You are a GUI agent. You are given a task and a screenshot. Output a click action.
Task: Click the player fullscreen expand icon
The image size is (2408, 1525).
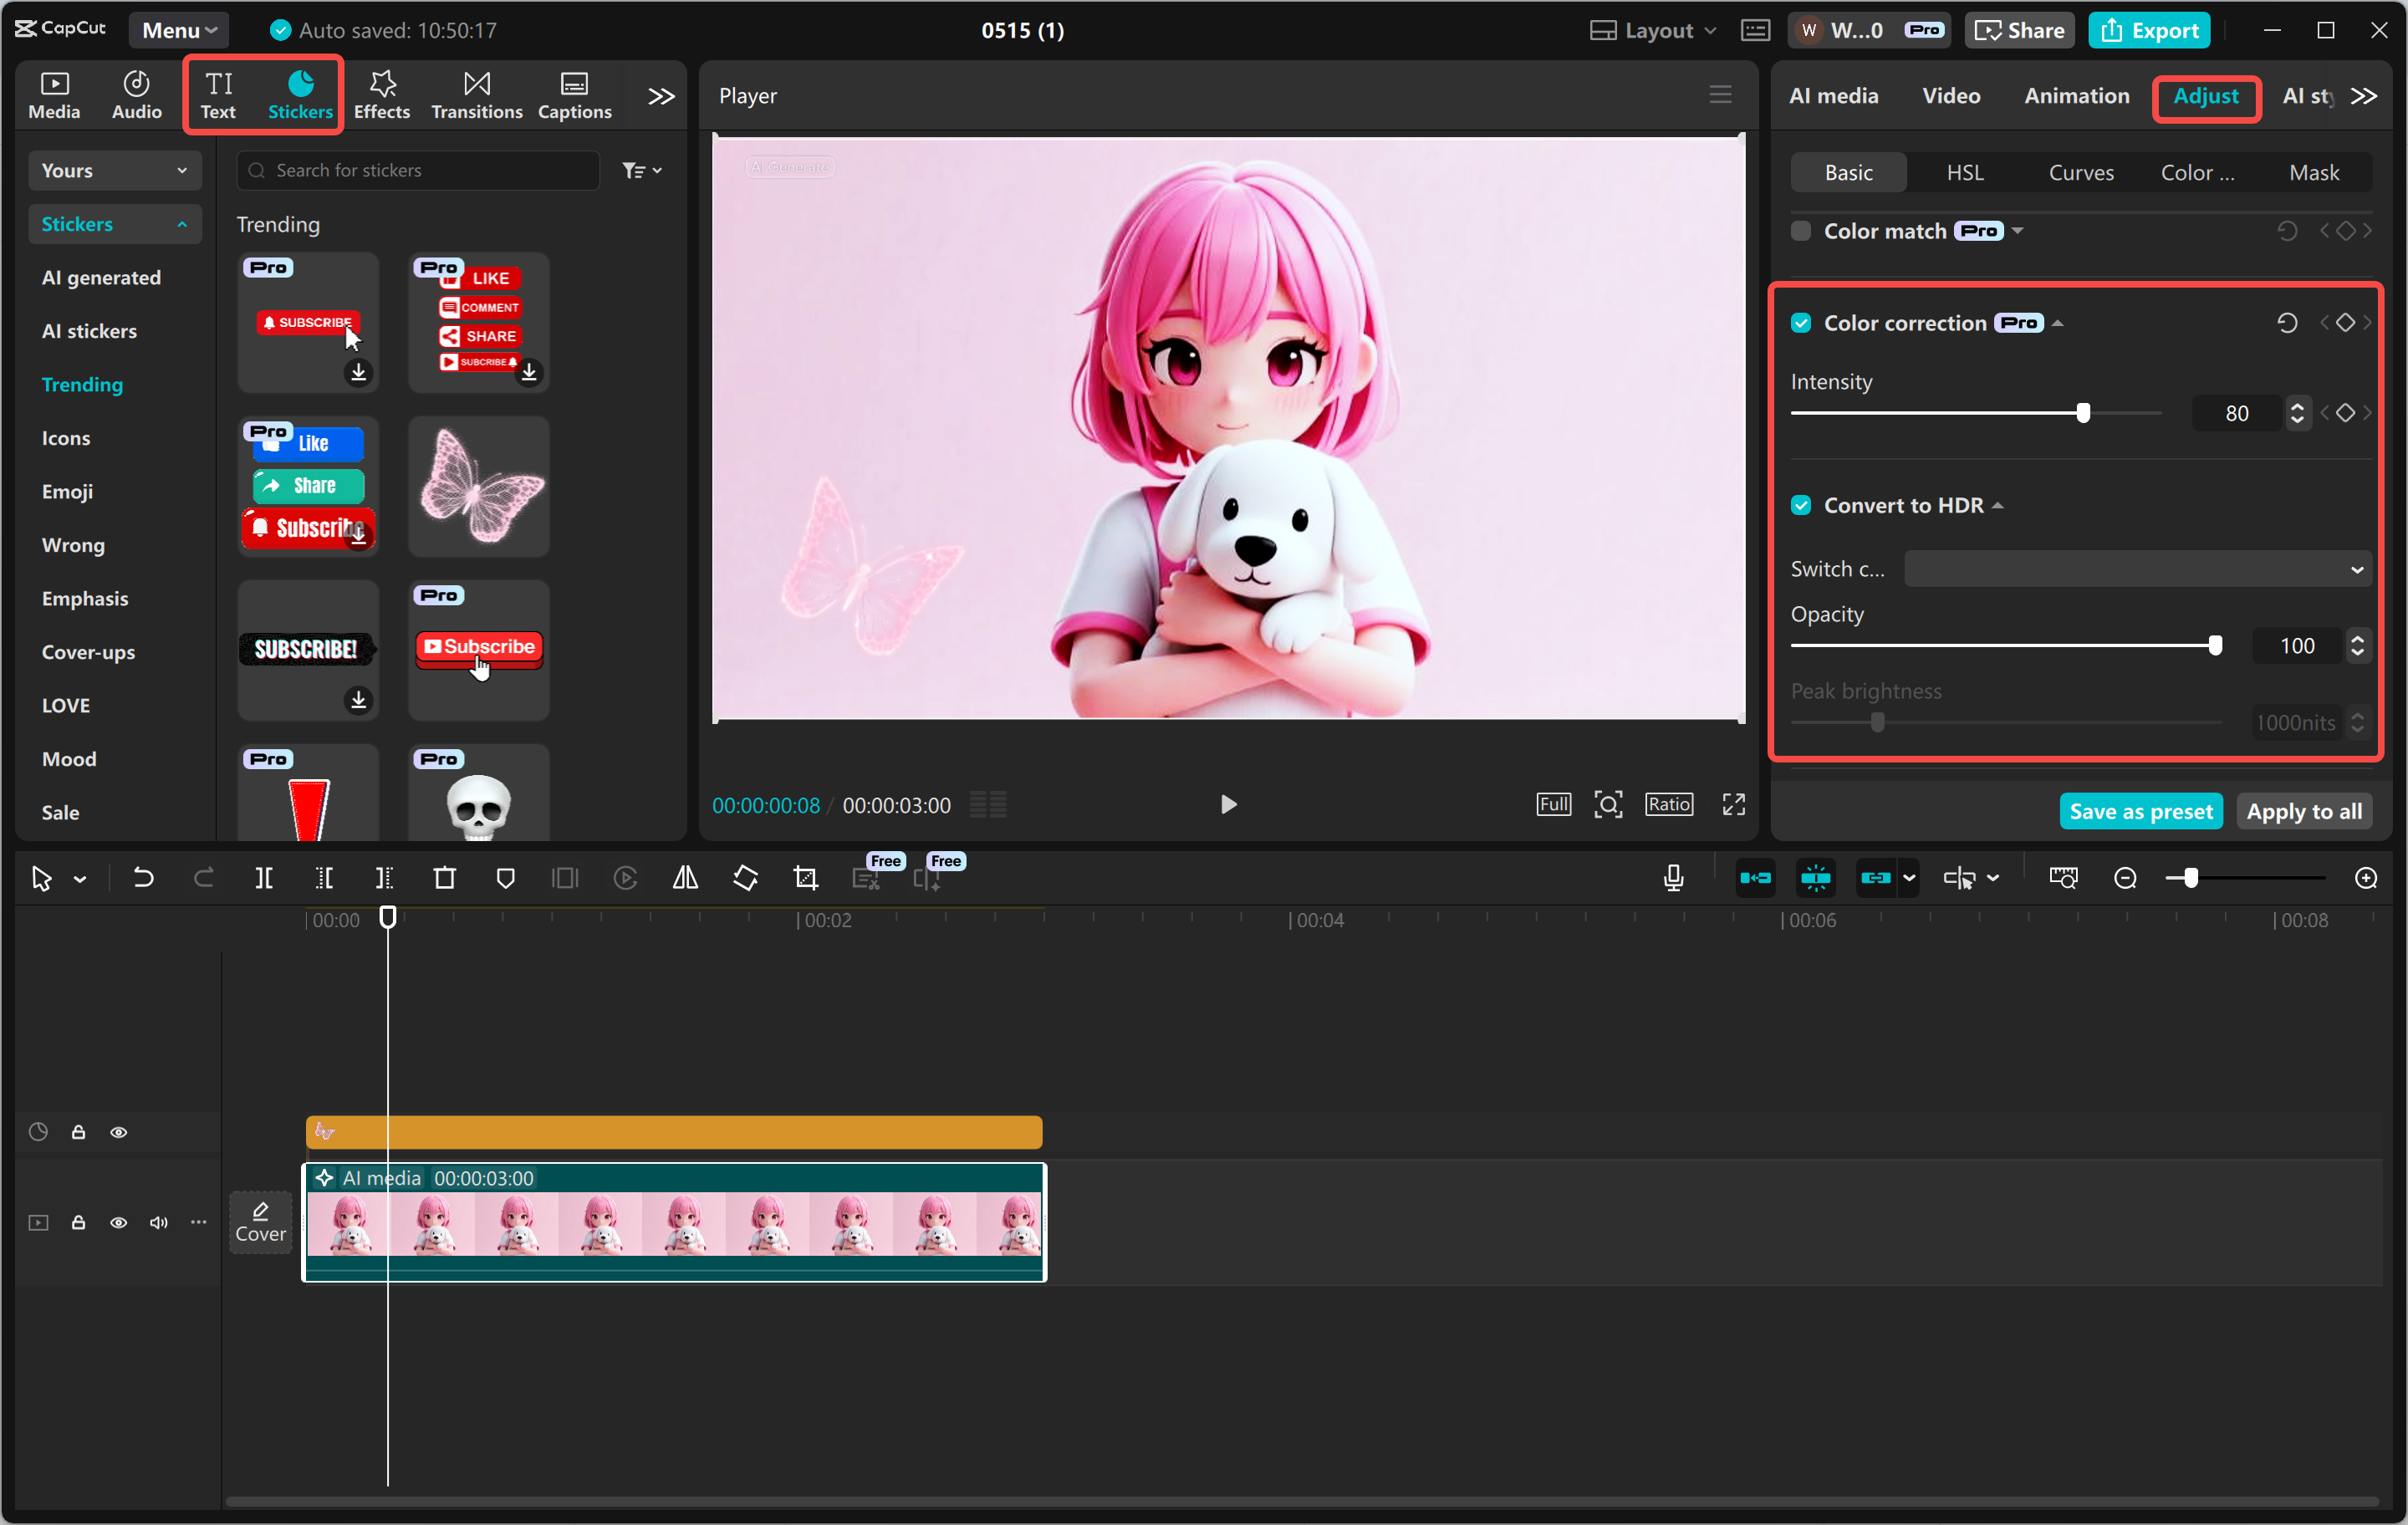pos(1734,804)
